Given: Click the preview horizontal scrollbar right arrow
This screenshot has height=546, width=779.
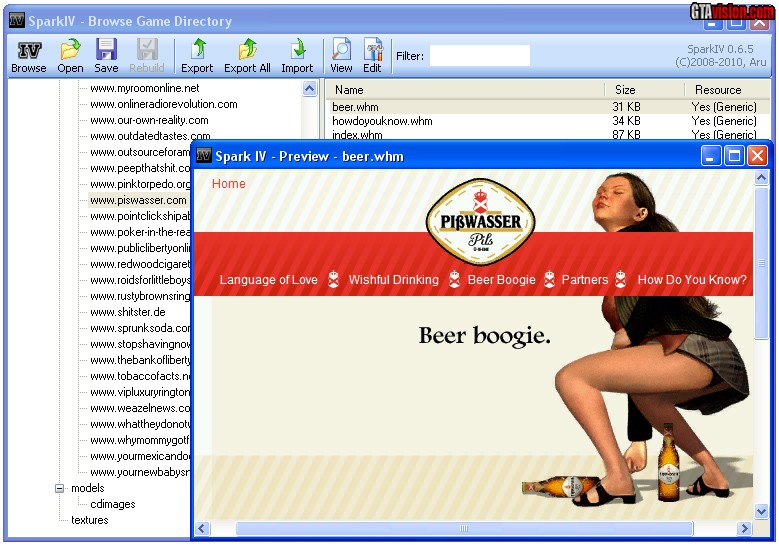Looking at the screenshot, I should tap(743, 528).
